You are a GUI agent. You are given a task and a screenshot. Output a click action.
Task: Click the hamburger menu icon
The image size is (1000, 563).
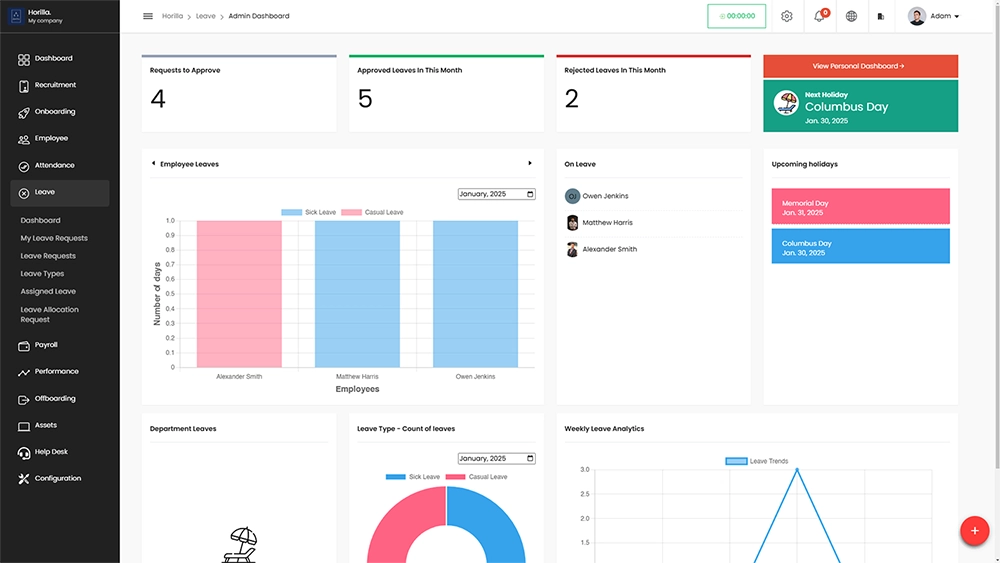point(148,16)
